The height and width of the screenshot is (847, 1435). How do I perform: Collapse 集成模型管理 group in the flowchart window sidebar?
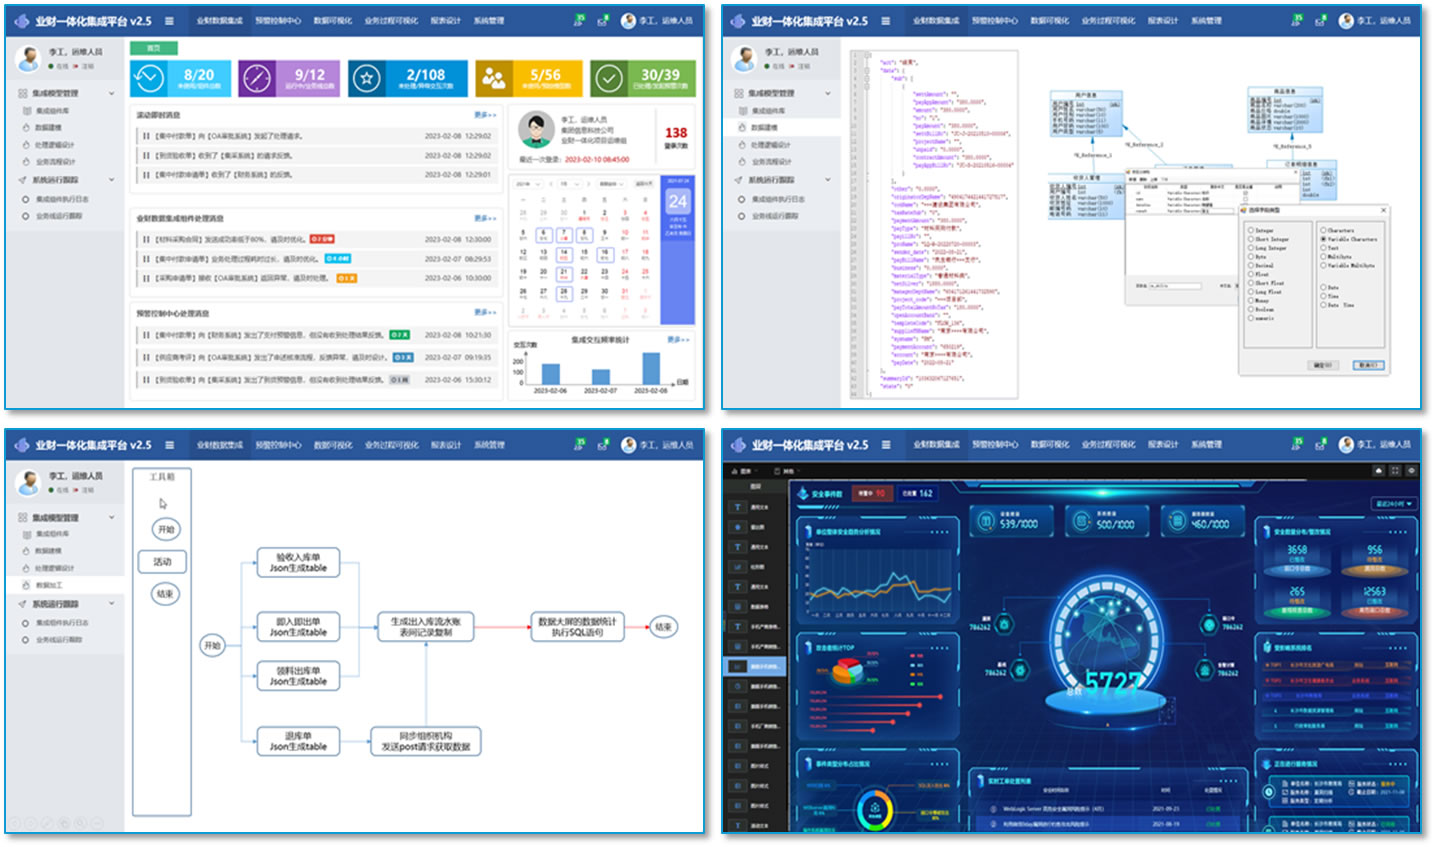coord(111,517)
